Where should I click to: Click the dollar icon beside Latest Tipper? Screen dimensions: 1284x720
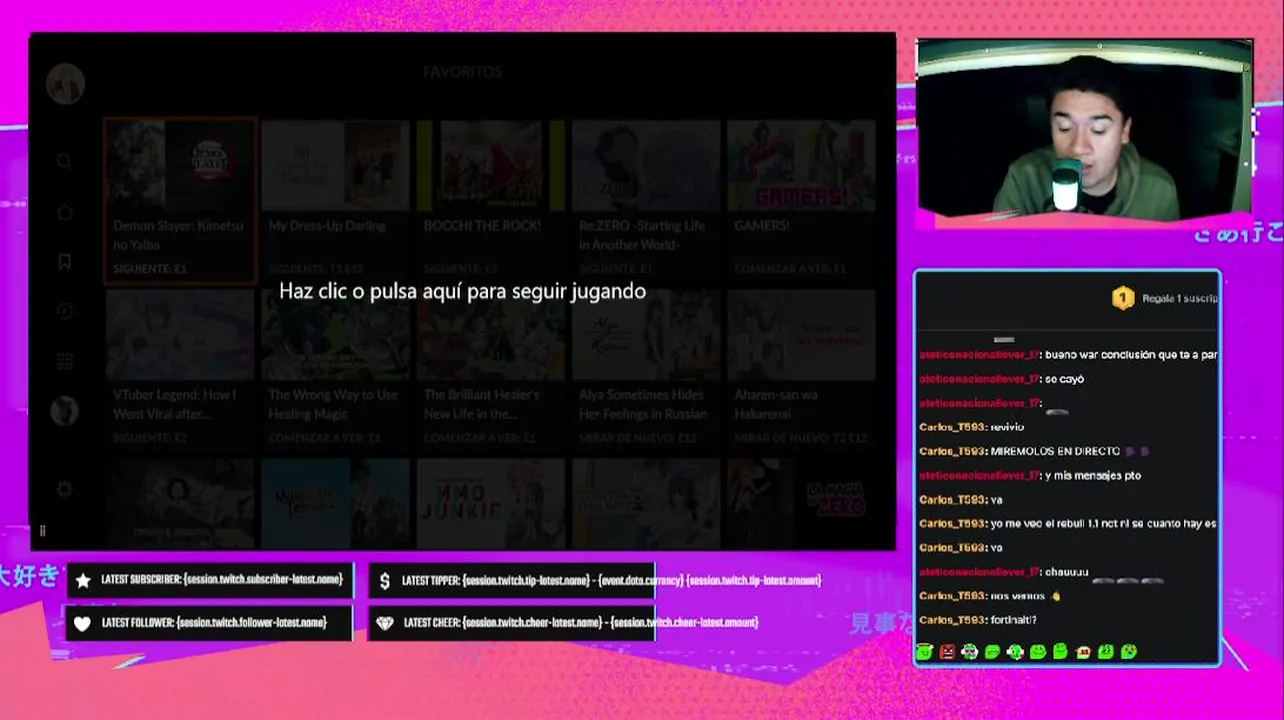pos(385,580)
